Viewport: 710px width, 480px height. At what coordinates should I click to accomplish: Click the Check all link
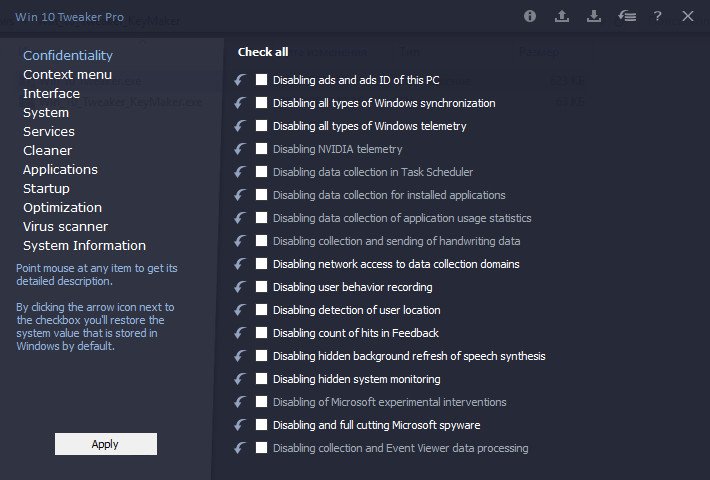263,52
